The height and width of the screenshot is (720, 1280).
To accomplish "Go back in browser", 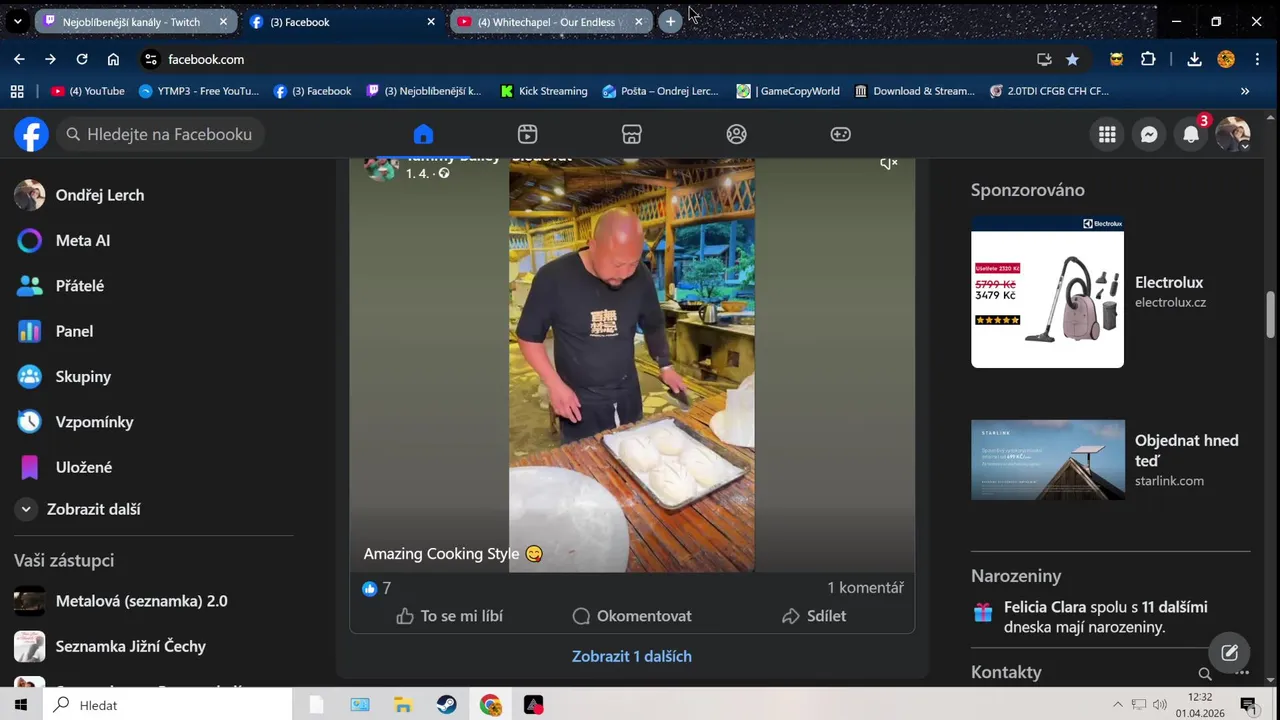I will click(19, 59).
